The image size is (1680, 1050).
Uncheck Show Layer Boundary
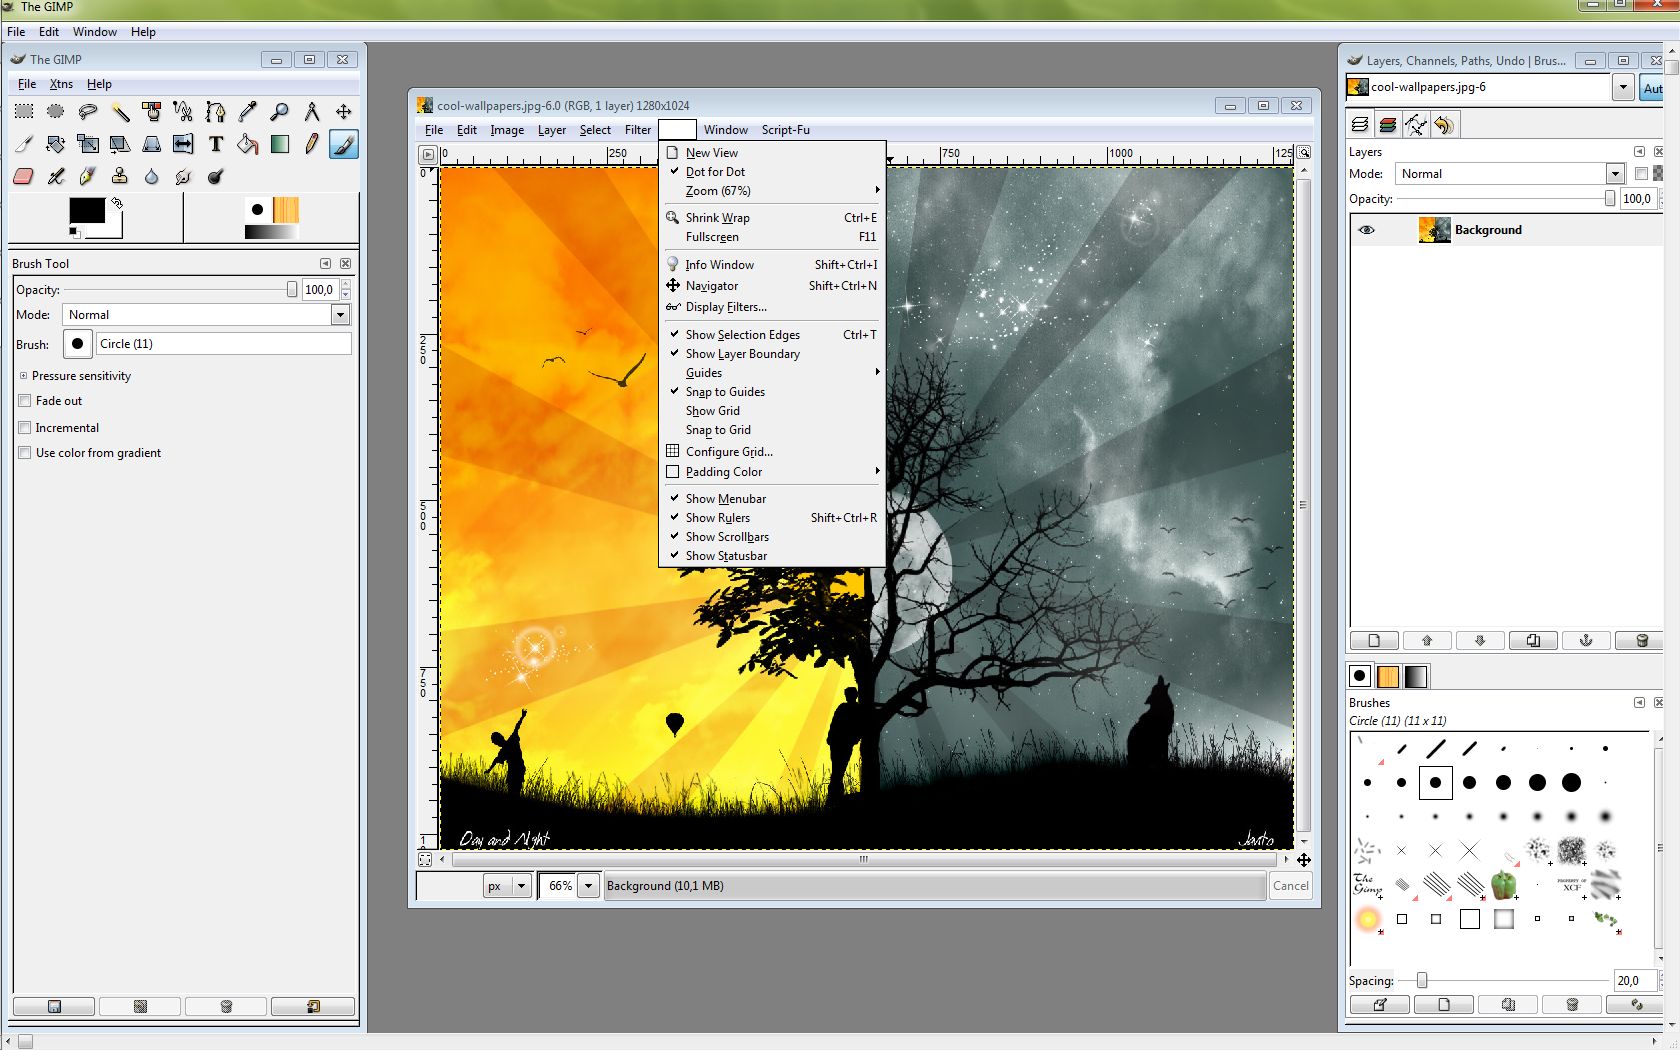pyautogui.click(x=772, y=354)
